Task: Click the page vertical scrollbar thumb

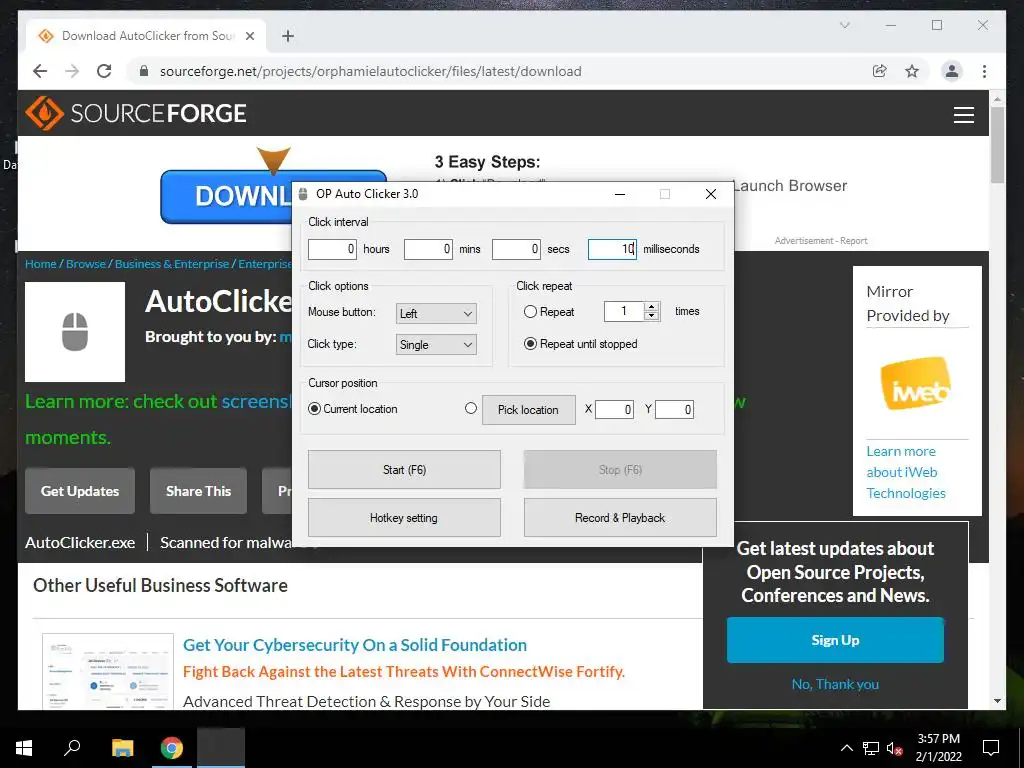Action: pyautogui.click(x=997, y=145)
